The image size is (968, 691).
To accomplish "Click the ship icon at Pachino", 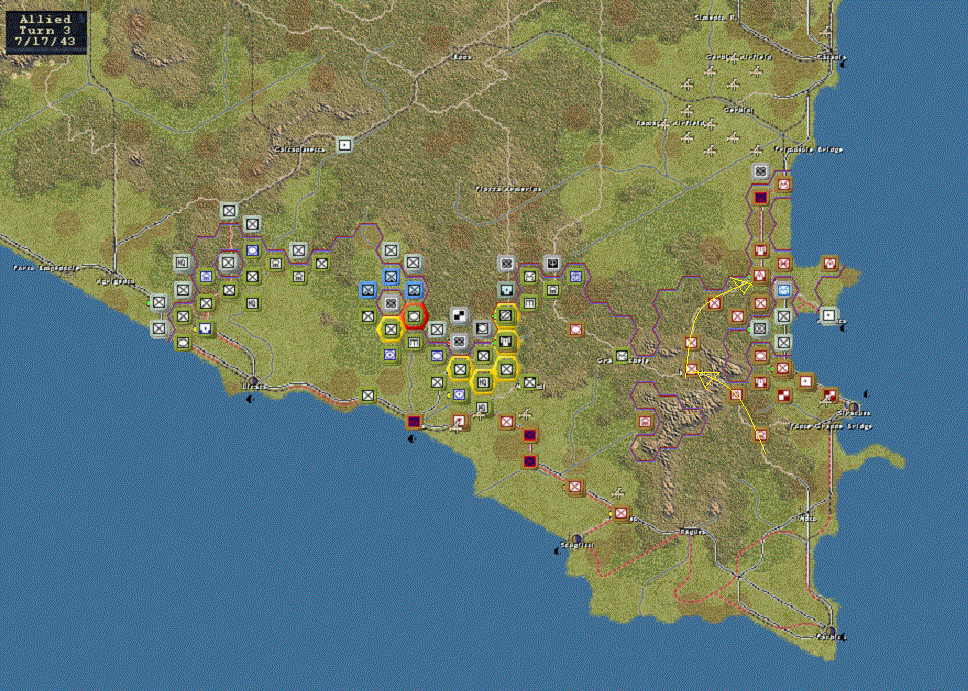I will (x=843, y=637).
